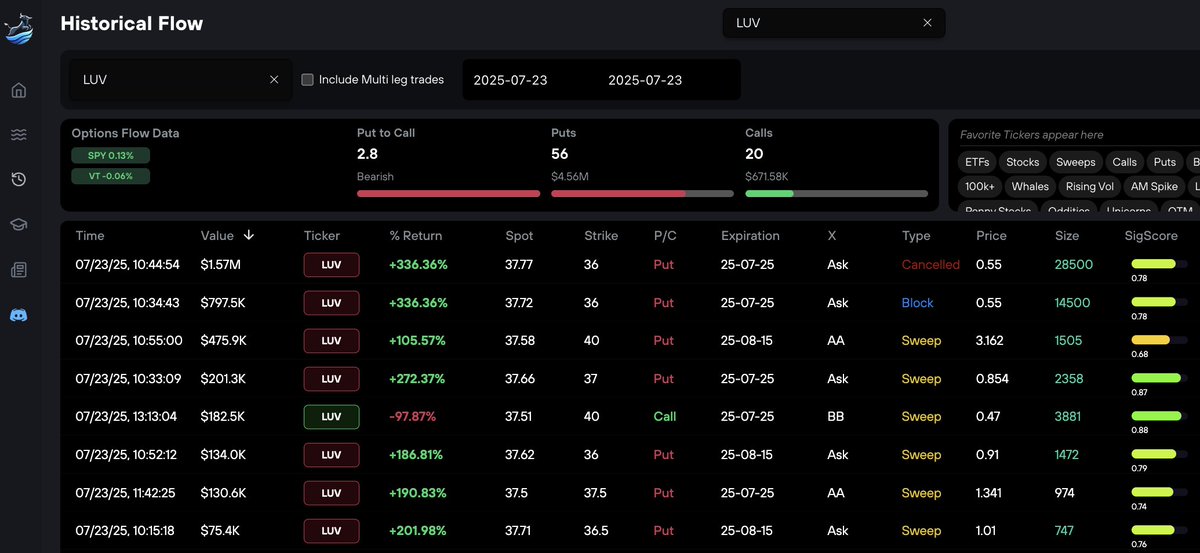
Task: Select the Sweeps filter chip
Action: [1076, 162]
